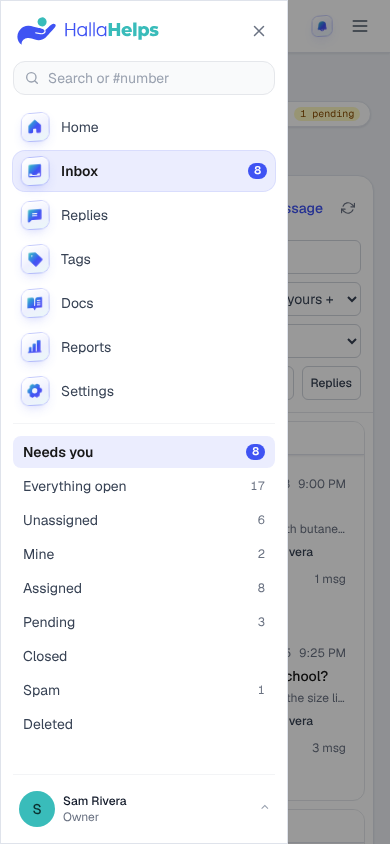Screen dimensions: 390x844
Task: Click the Owner role text
Action: (x=81, y=817)
